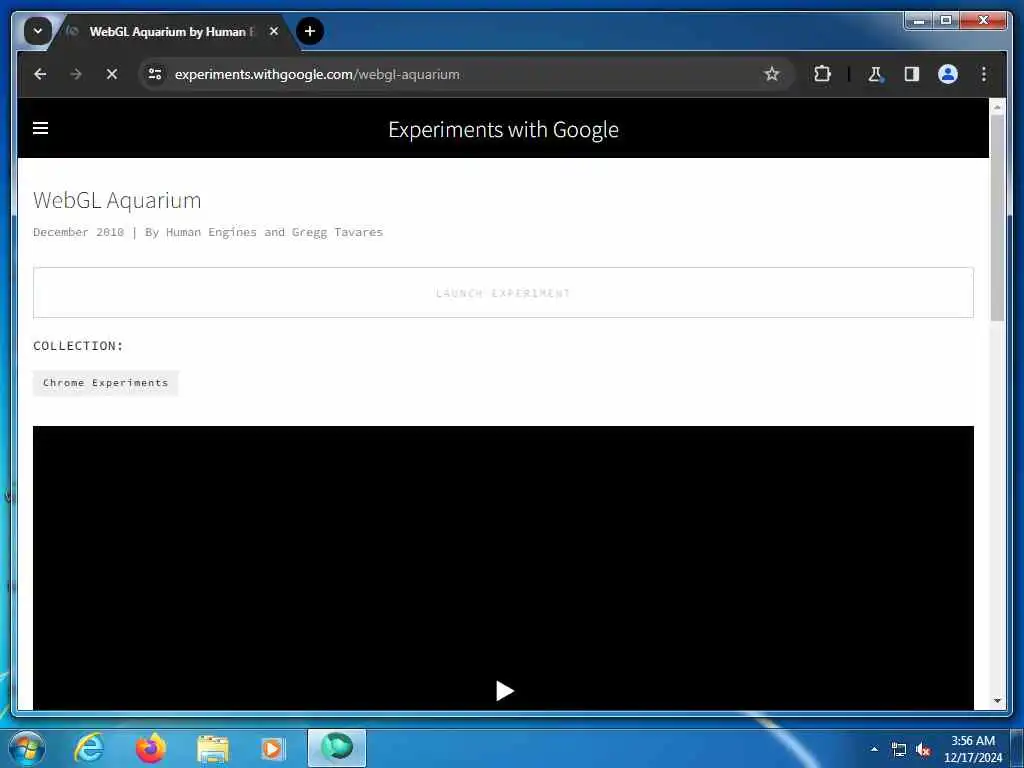Image resolution: width=1024 pixels, height=768 pixels.
Task: Show hidden system tray icons
Action: (874, 749)
